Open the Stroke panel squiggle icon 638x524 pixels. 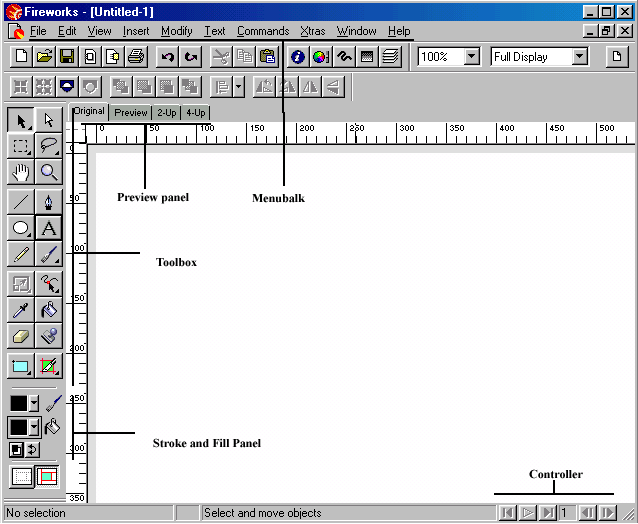344,57
